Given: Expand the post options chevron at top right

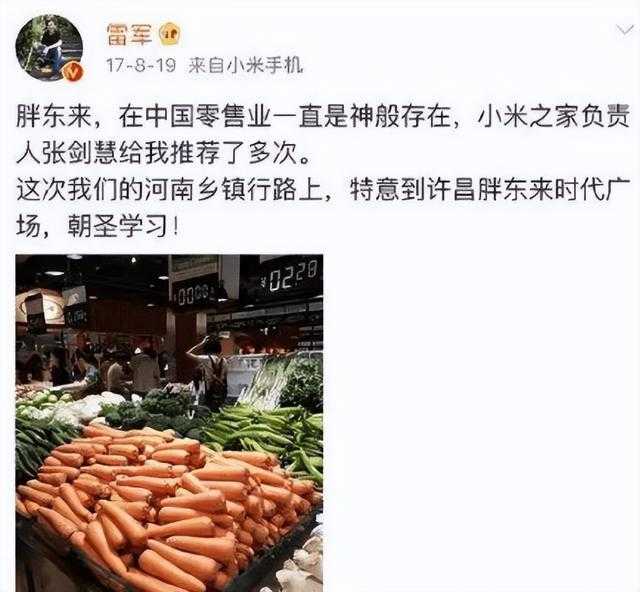Looking at the screenshot, I should click(x=624, y=29).
